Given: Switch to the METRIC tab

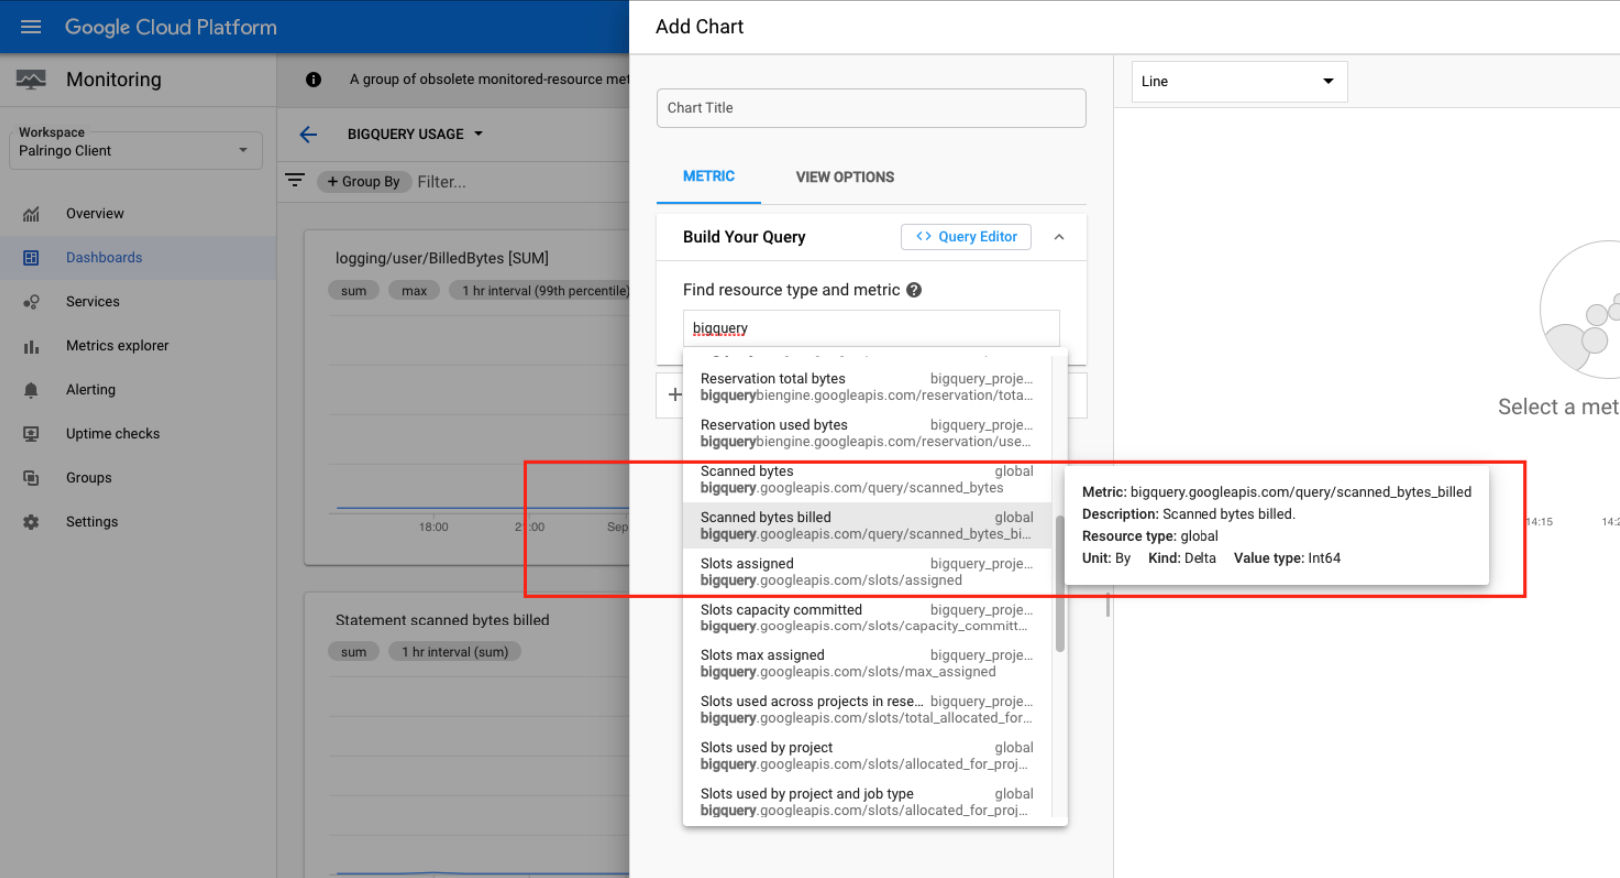Looking at the screenshot, I should point(709,177).
